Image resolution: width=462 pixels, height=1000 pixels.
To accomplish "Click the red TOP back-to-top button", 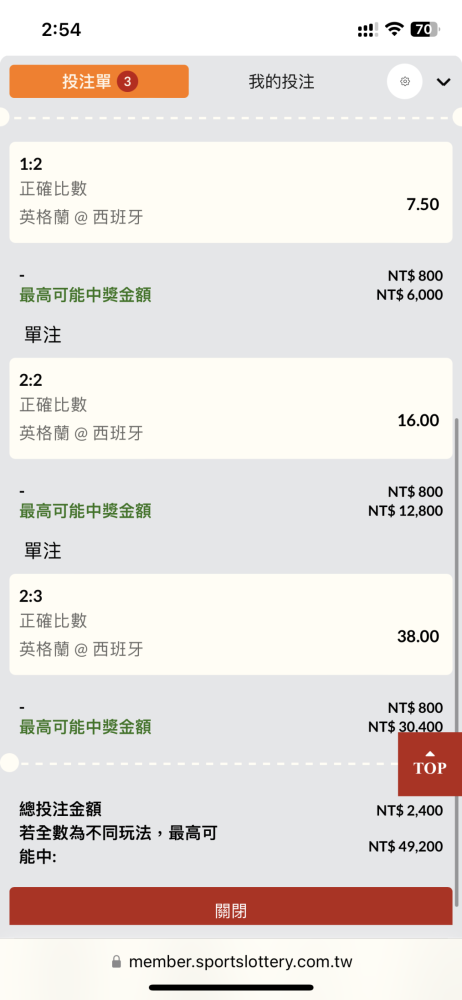I will [x=429, y=763].
